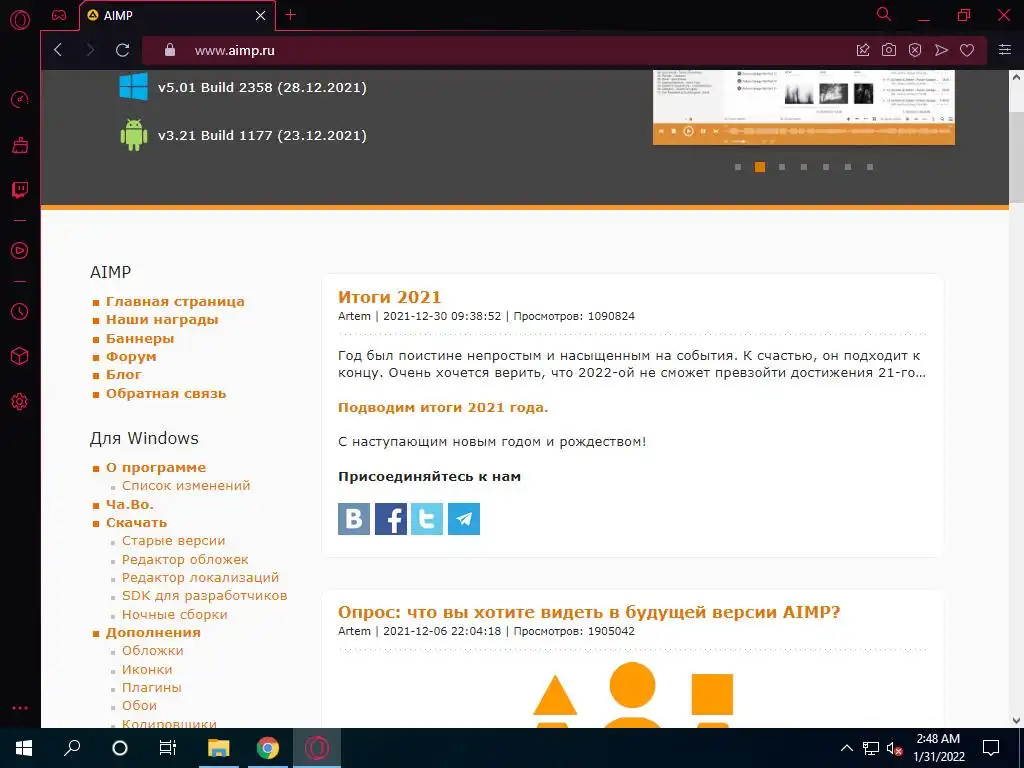Screen dimensions: 1024x768
Task: Search tabs with the magnifier icon
Action: (884, 14)
